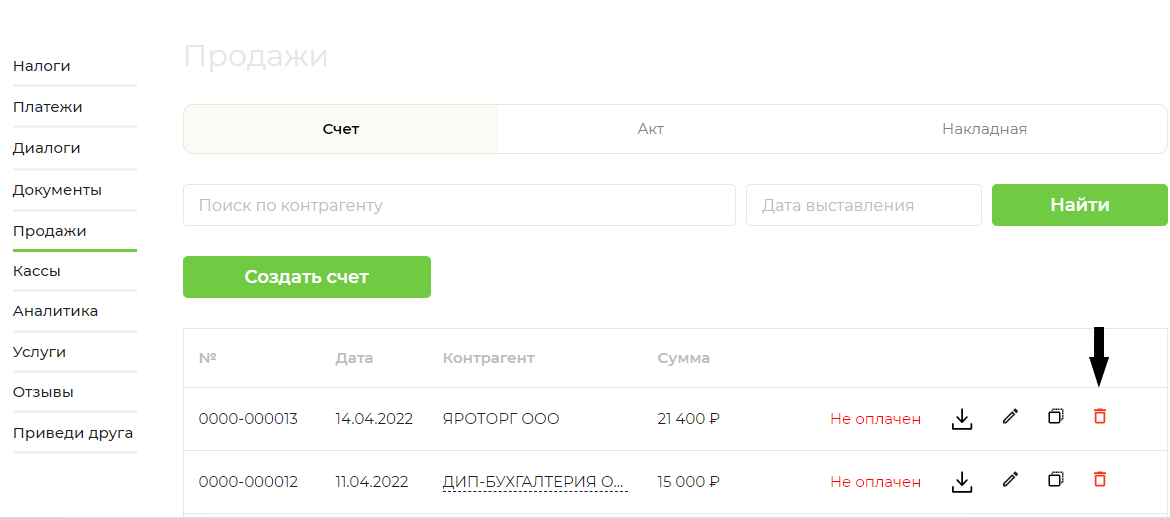Edit invoice 0000-000013 with pencil icon
Viewport: 1170px width, 518px height.
coord(1010,416)
